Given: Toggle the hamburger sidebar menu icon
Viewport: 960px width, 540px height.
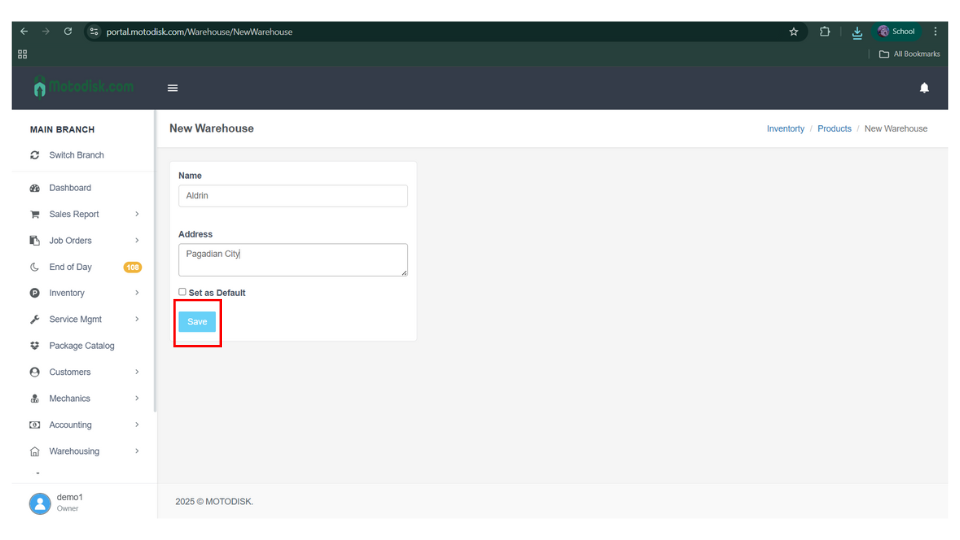Looking at the screenshot, I should tap(172, 88).
